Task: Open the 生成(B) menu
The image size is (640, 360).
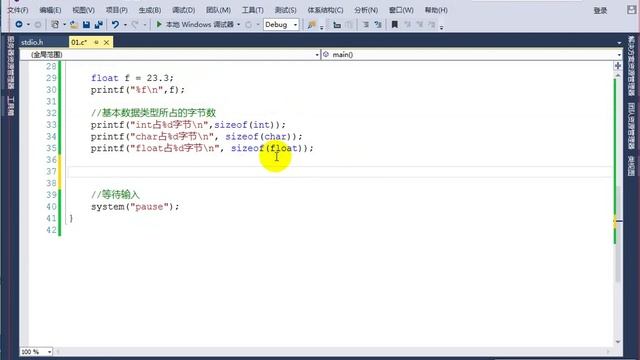Action: 149,10
